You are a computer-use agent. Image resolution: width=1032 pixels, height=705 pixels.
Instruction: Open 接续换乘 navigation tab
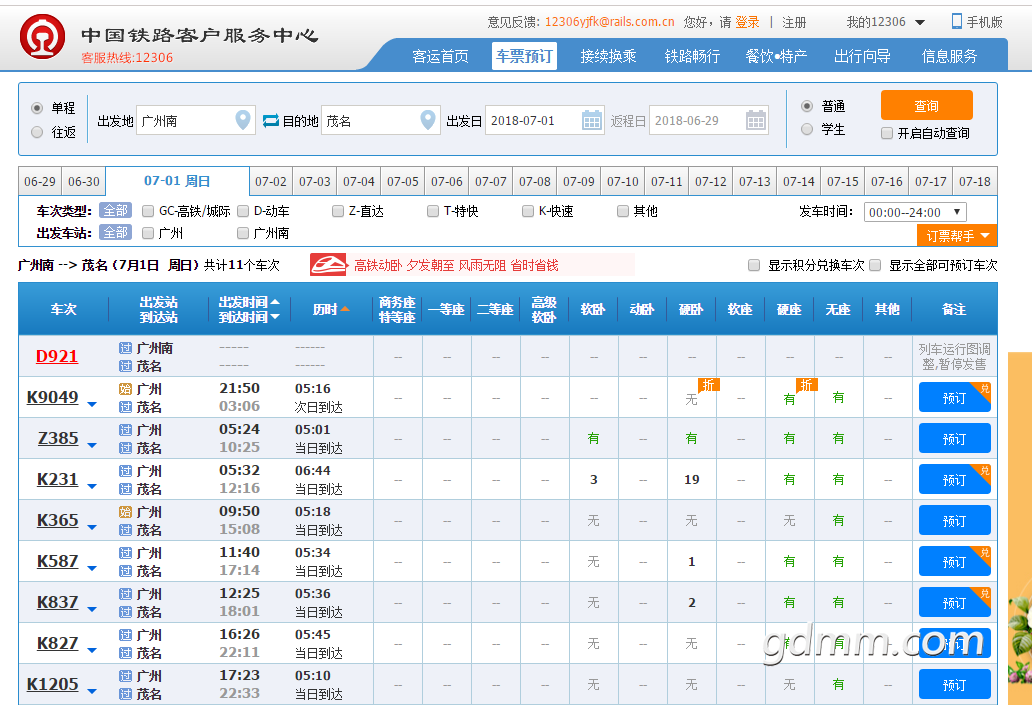point(608,56)
